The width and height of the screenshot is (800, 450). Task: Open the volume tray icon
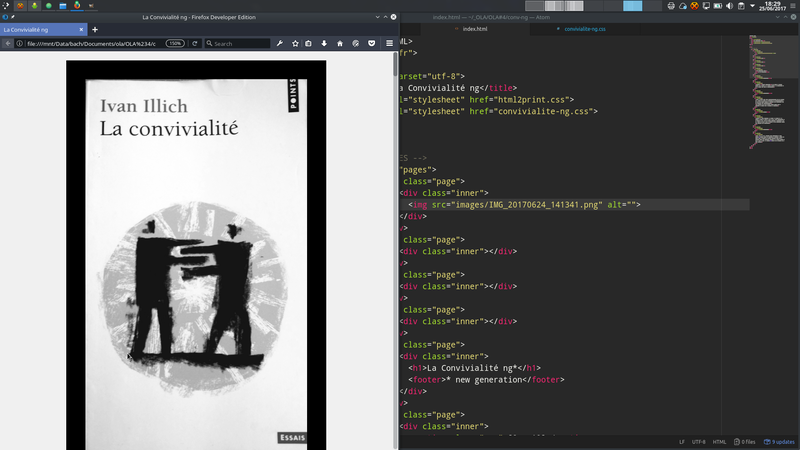point(730,6)
